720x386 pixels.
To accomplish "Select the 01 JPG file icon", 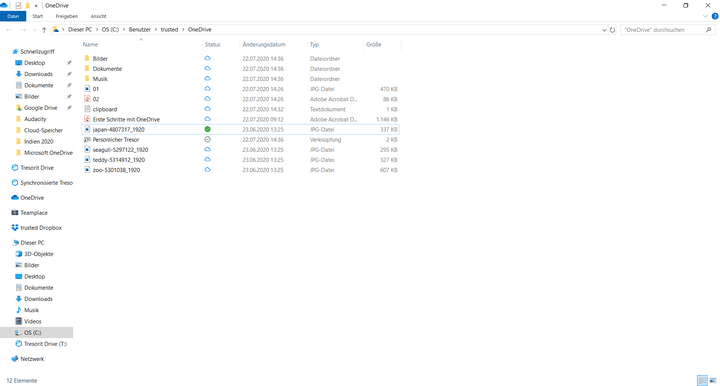I will pos(87,89).
